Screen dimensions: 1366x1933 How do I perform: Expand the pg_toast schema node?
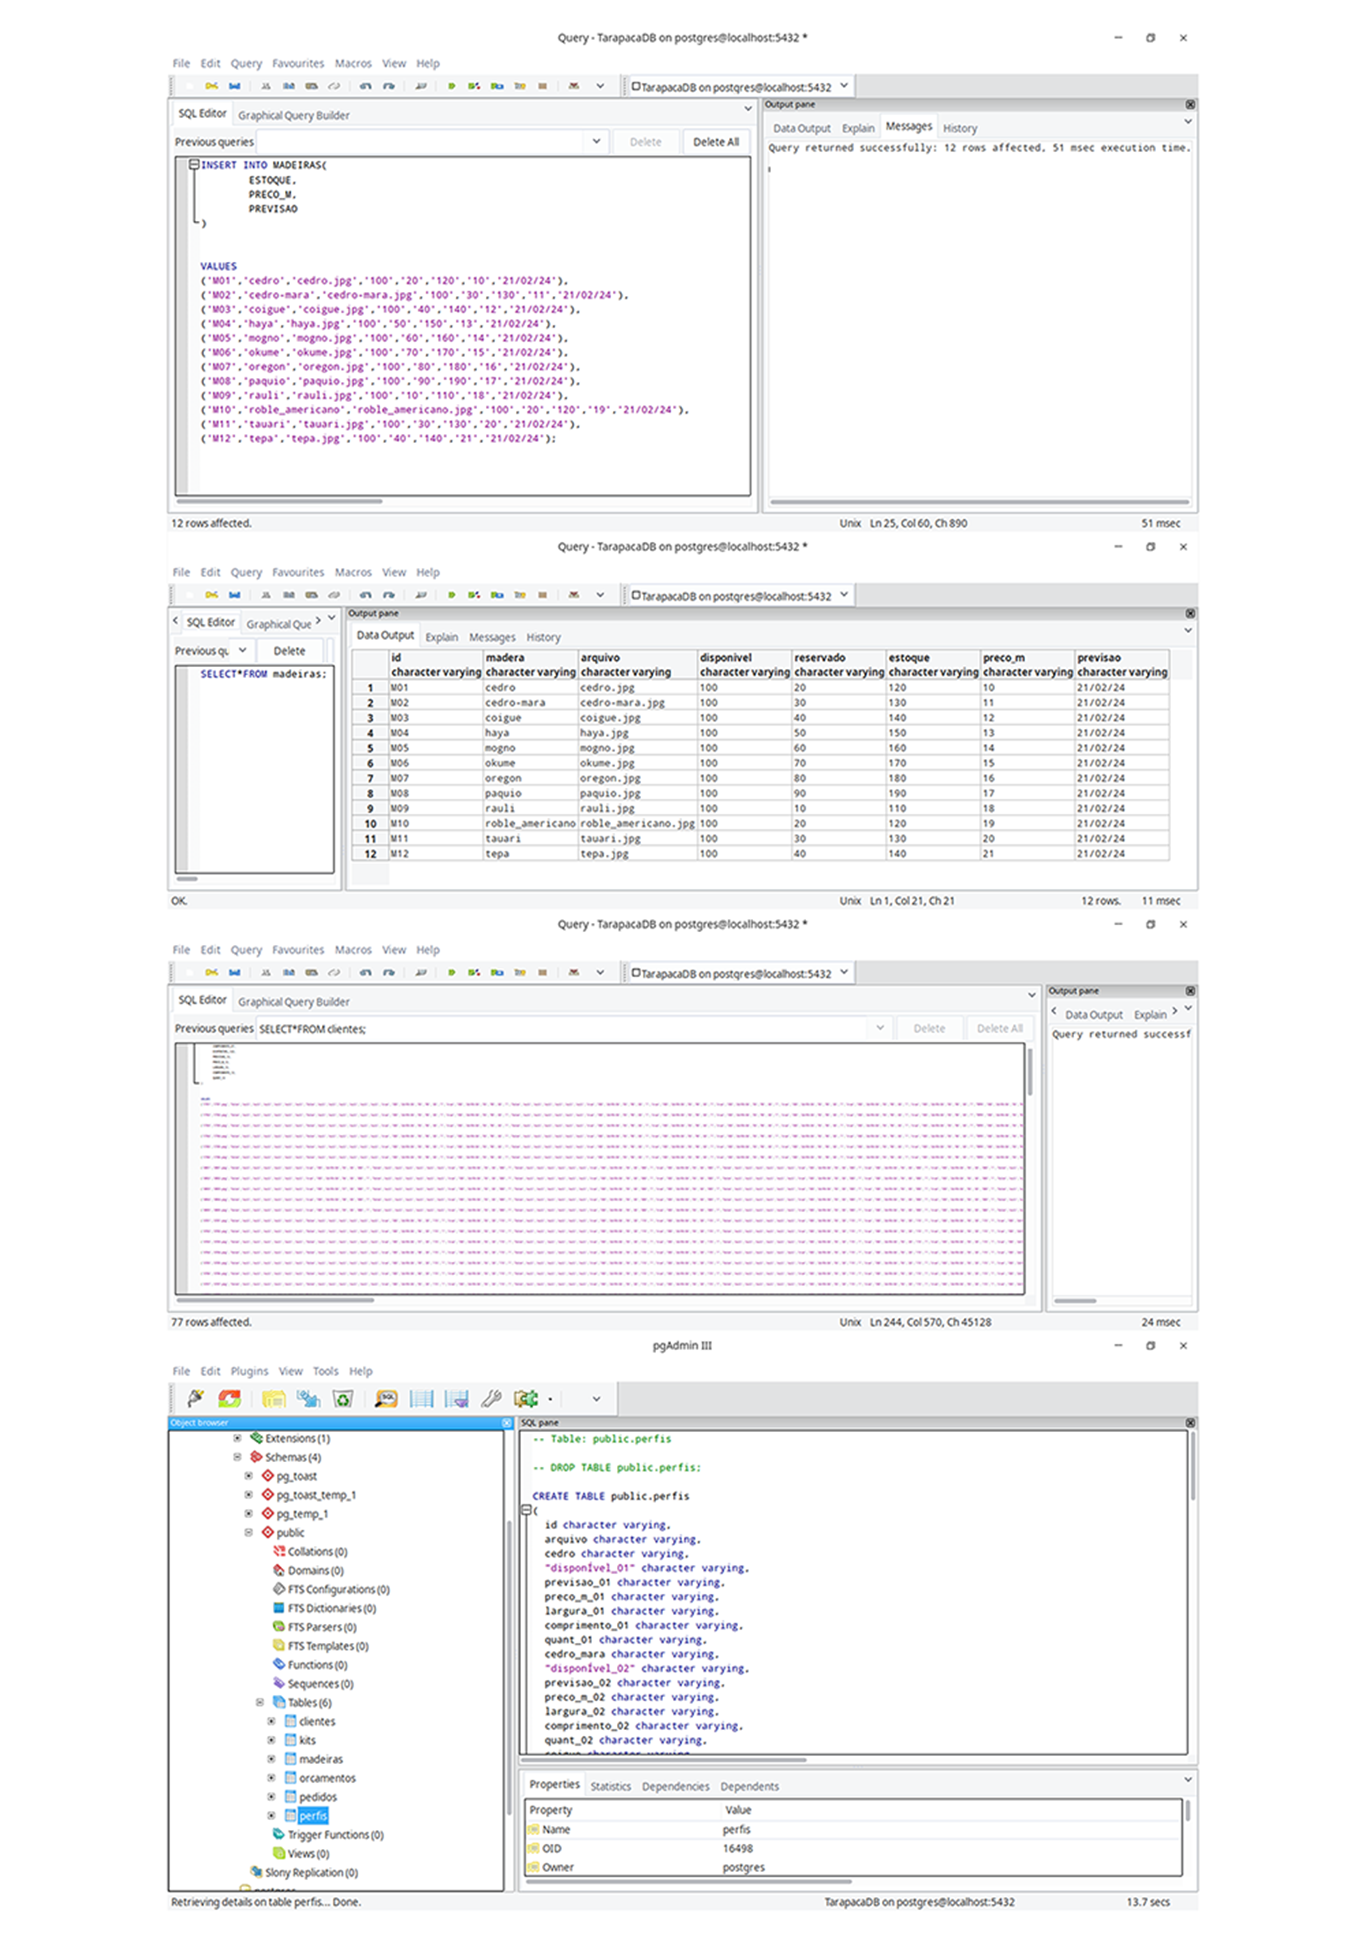point(249,1476)
